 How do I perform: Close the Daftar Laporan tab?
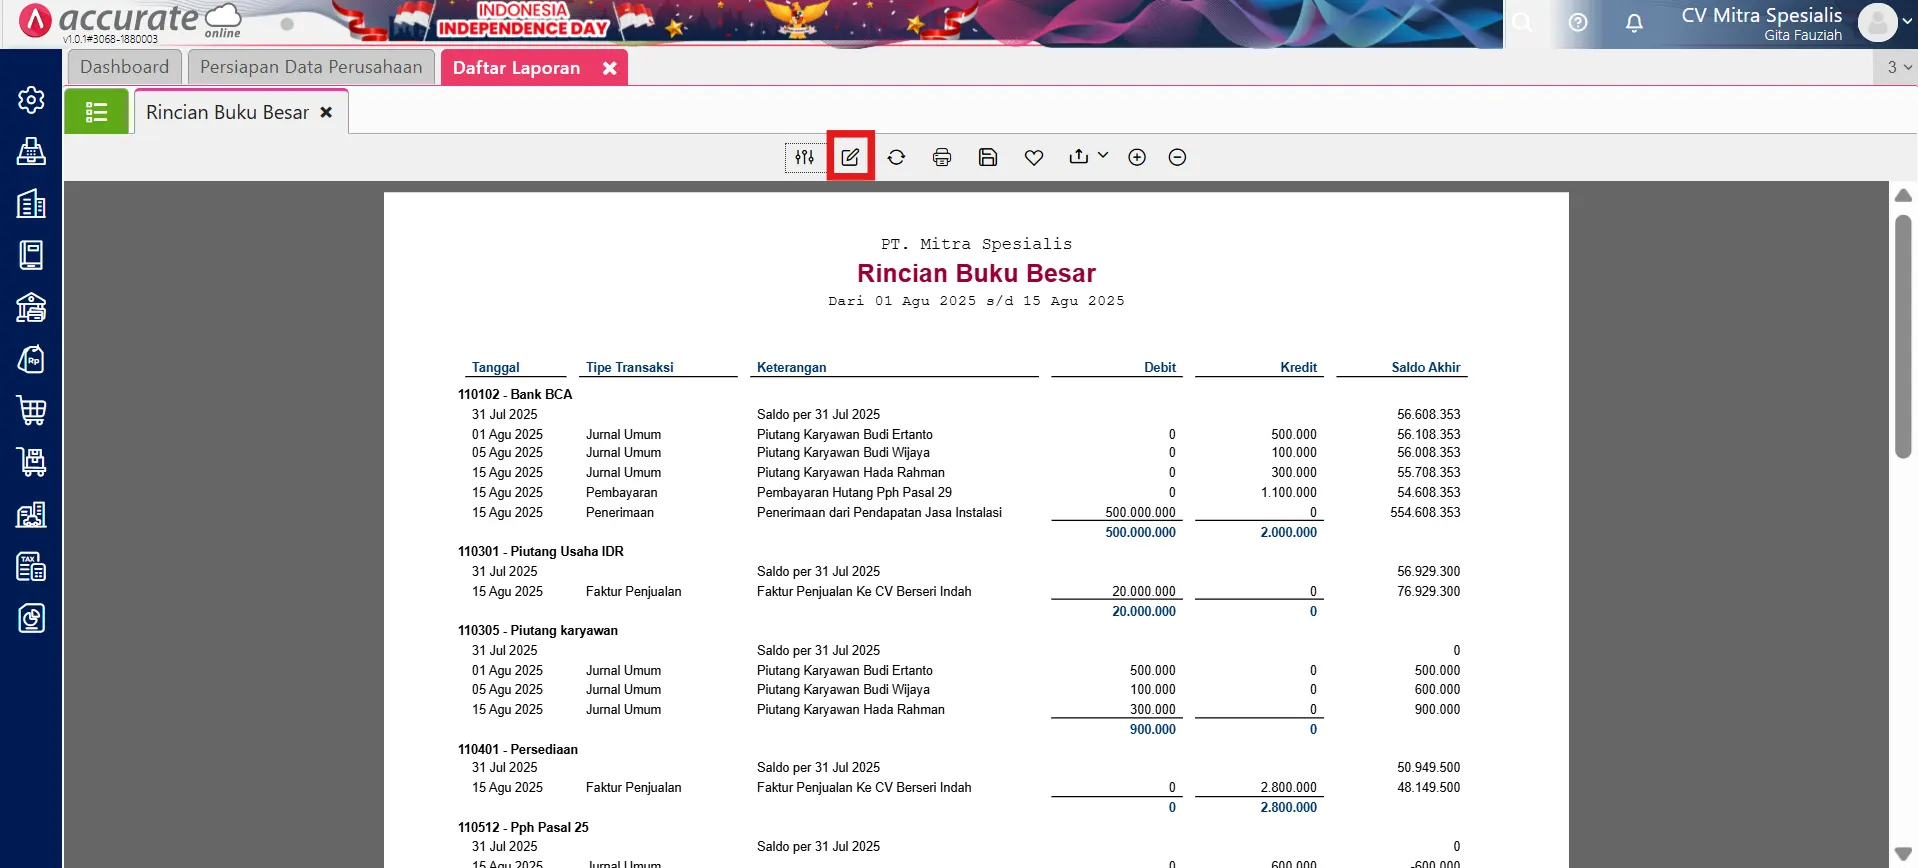click(x=609, y=68)
